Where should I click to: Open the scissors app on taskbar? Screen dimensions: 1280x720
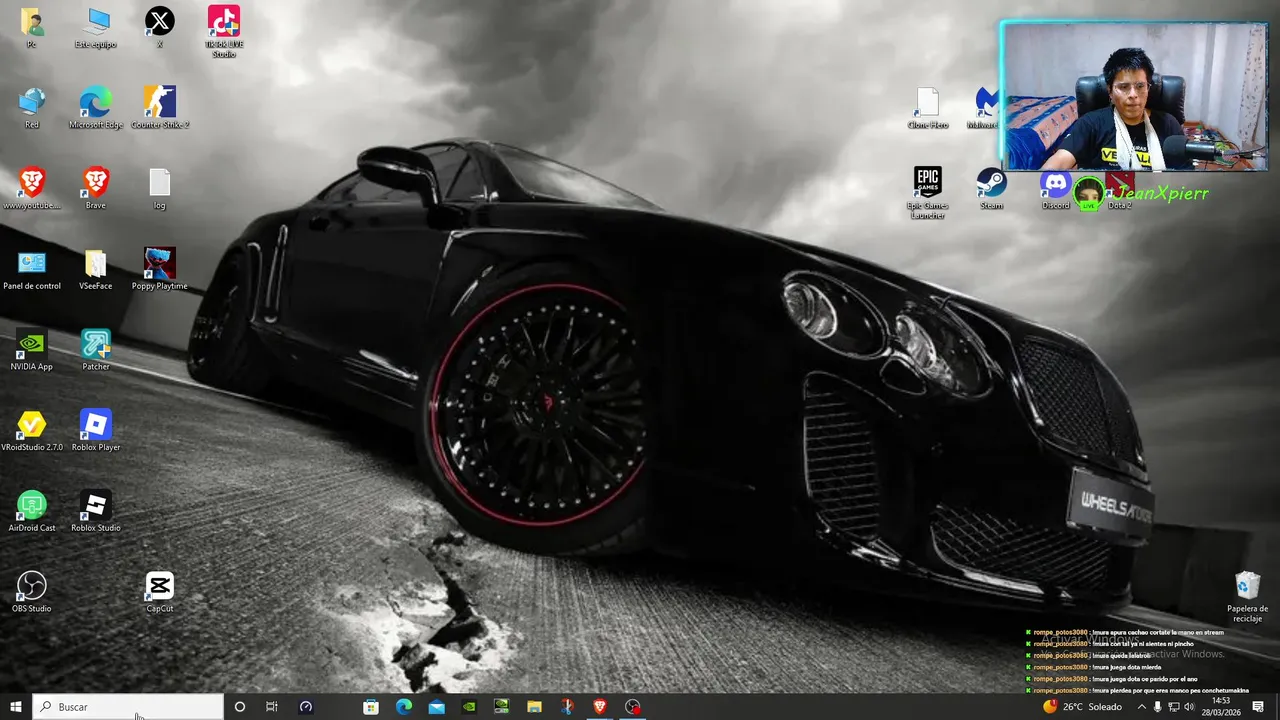(567, 707)
